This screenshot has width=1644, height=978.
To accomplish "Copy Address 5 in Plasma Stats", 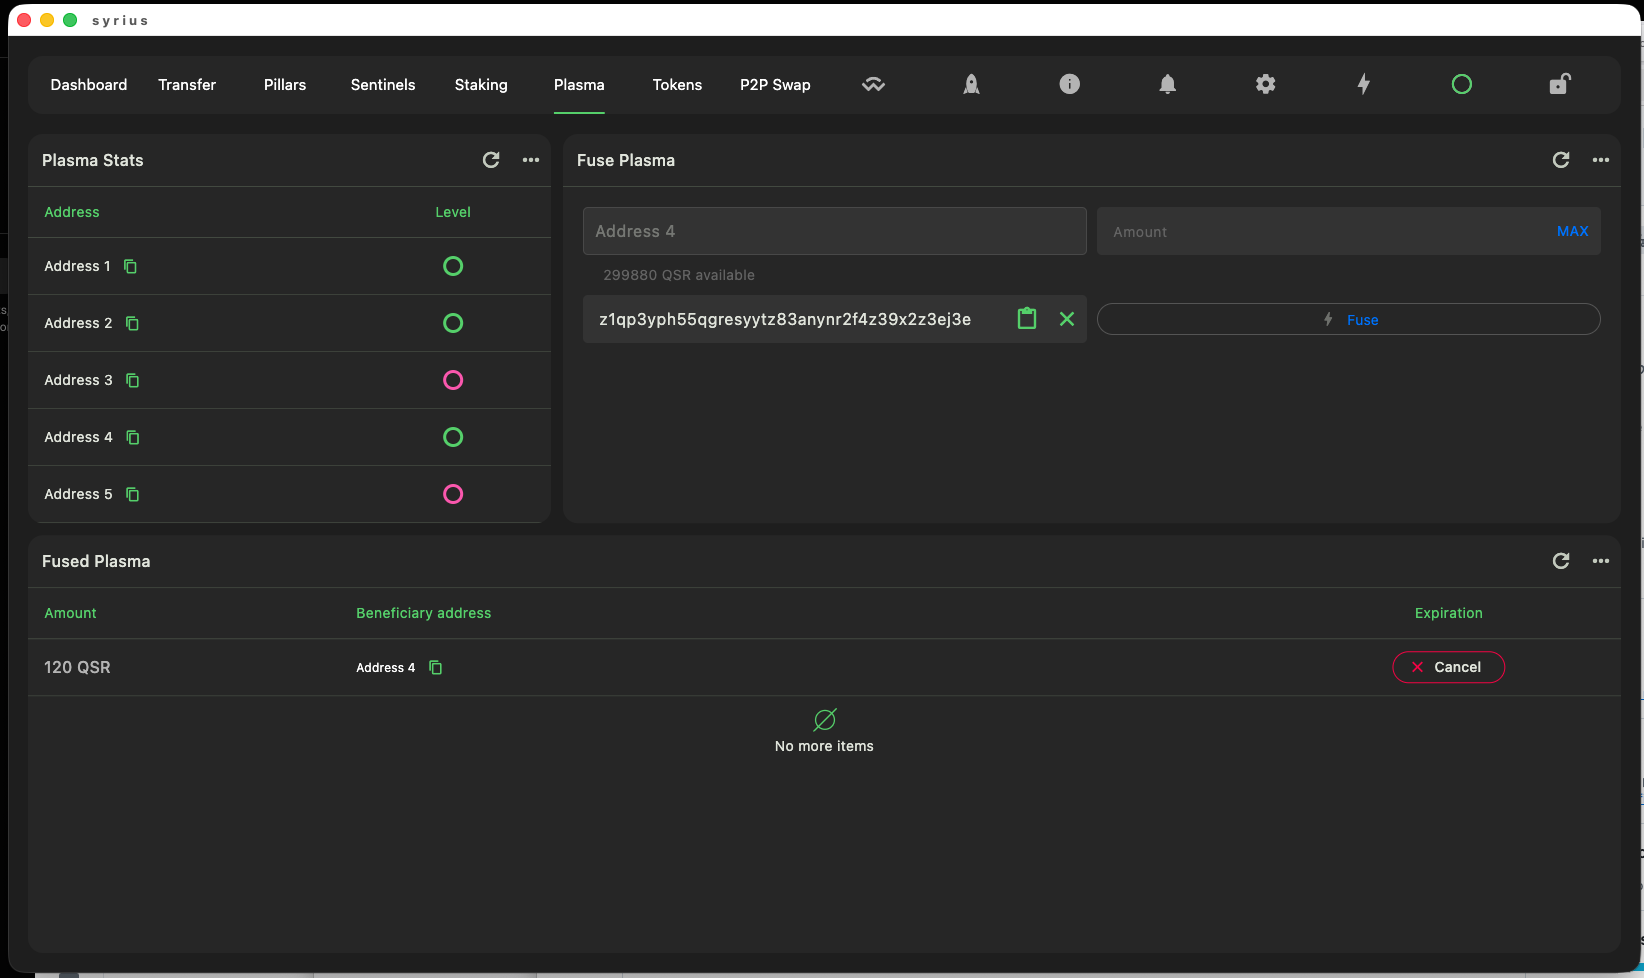I will click(132, 494).
